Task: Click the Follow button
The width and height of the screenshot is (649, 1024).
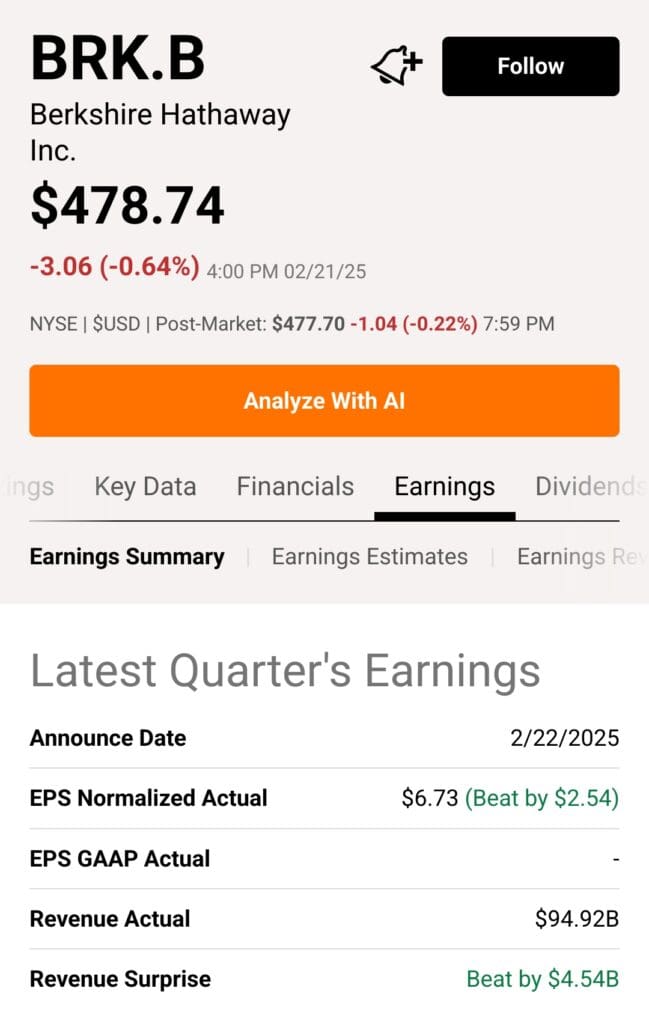Action: [530, 66]
